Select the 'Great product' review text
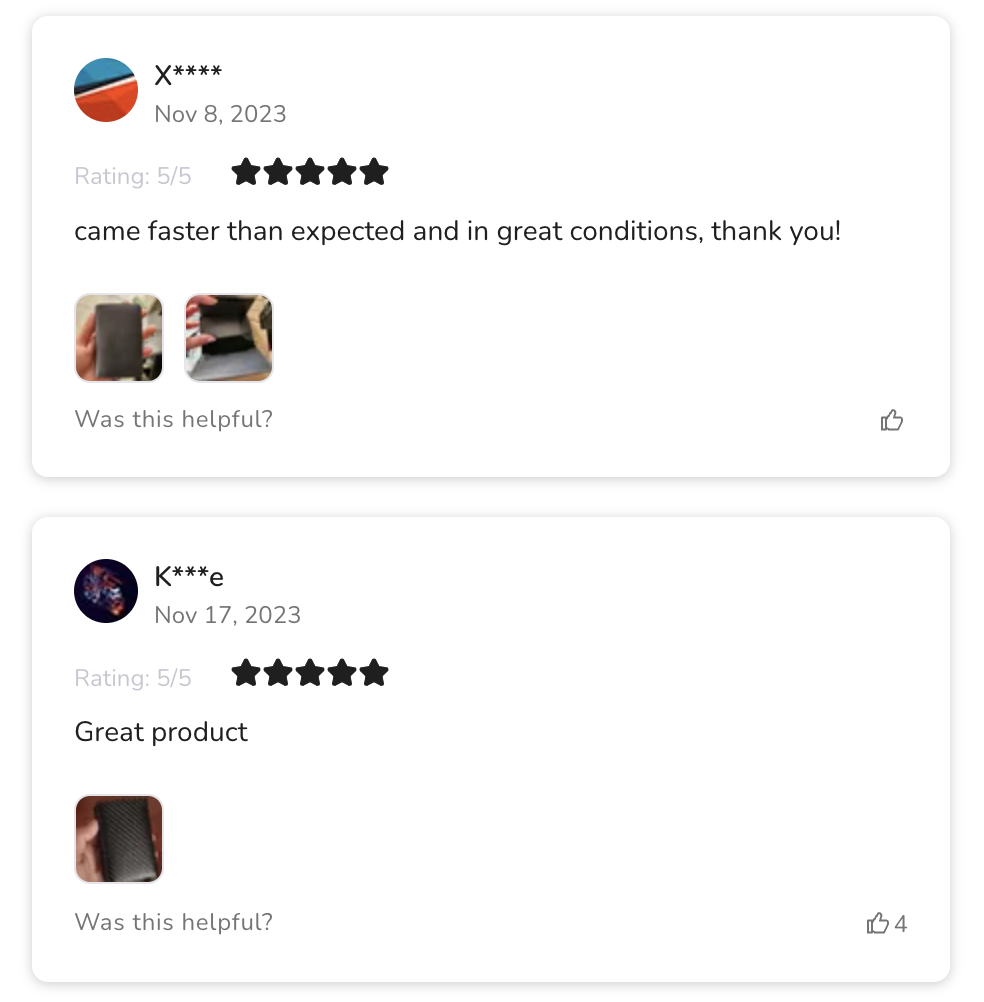The height and width of the screenshot is (1002, 984). click(x=161, y=732)
